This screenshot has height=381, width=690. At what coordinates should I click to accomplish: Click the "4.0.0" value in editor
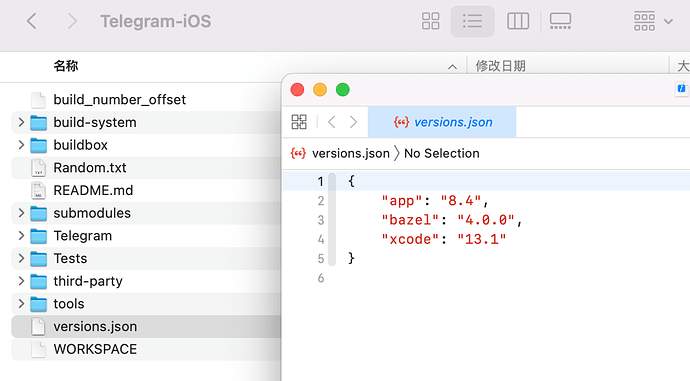[486, 220]
